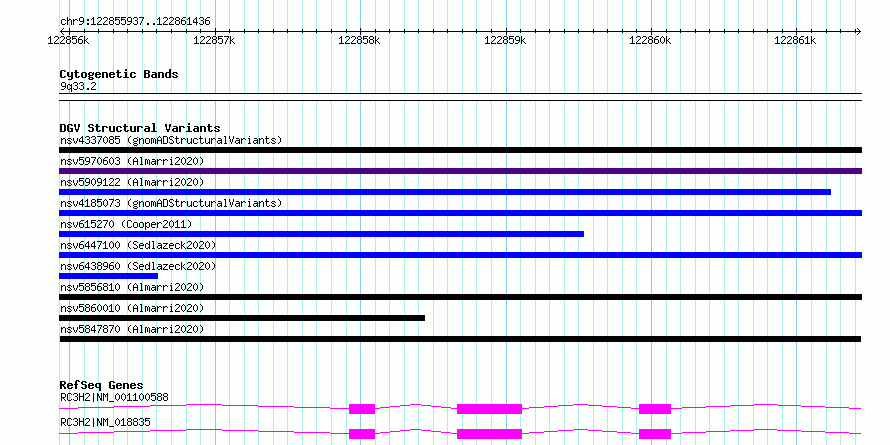
Task: Click the nsv5909122 (Almarri2020) label
Action: [132, 182]
